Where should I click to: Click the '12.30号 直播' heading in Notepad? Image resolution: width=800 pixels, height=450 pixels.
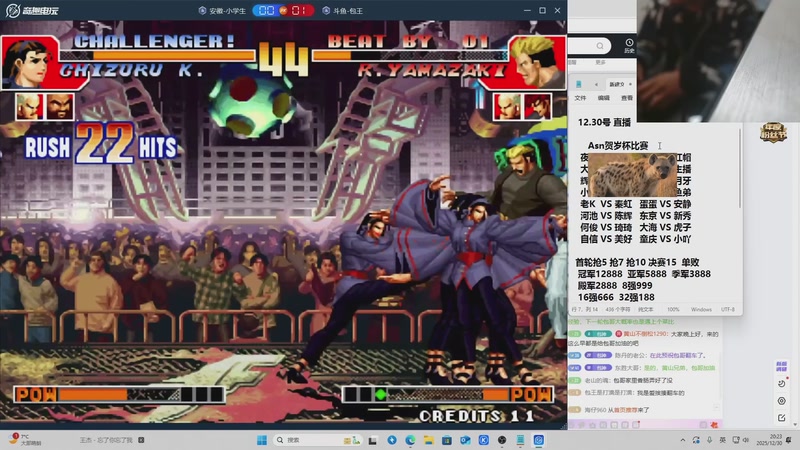coord(604,122)
